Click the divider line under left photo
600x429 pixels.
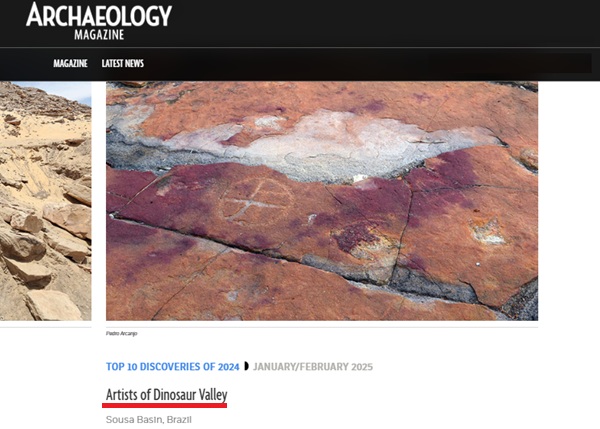(x=46, y=327)
